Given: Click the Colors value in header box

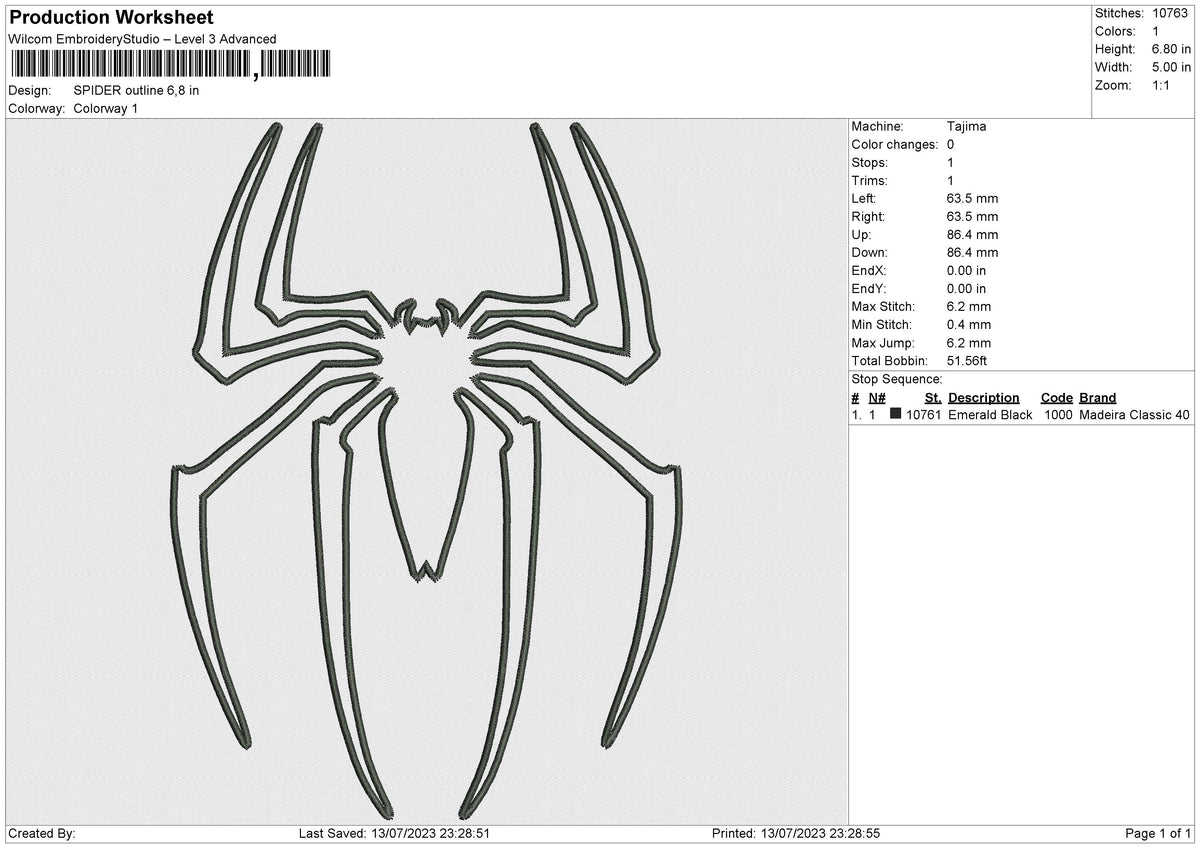Looking at the screenshot, I should click(x=1155, y=31).
